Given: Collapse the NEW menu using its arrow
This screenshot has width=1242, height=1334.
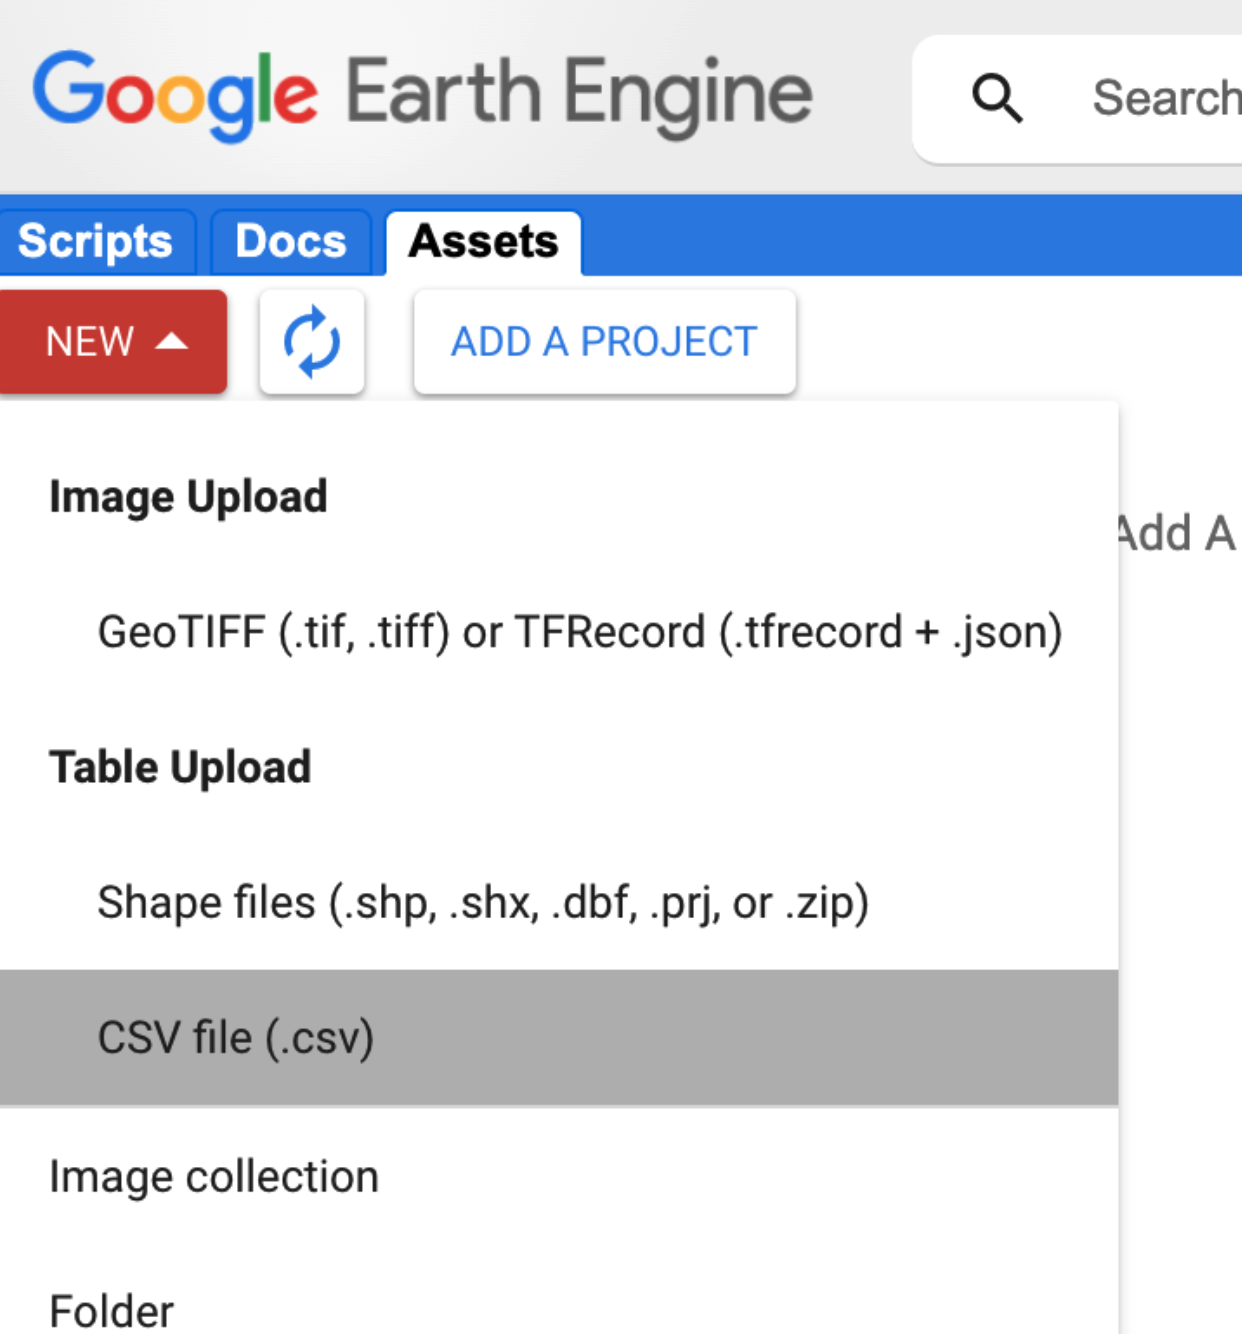Looking at the screenshot, I should [x=172, y=342].
